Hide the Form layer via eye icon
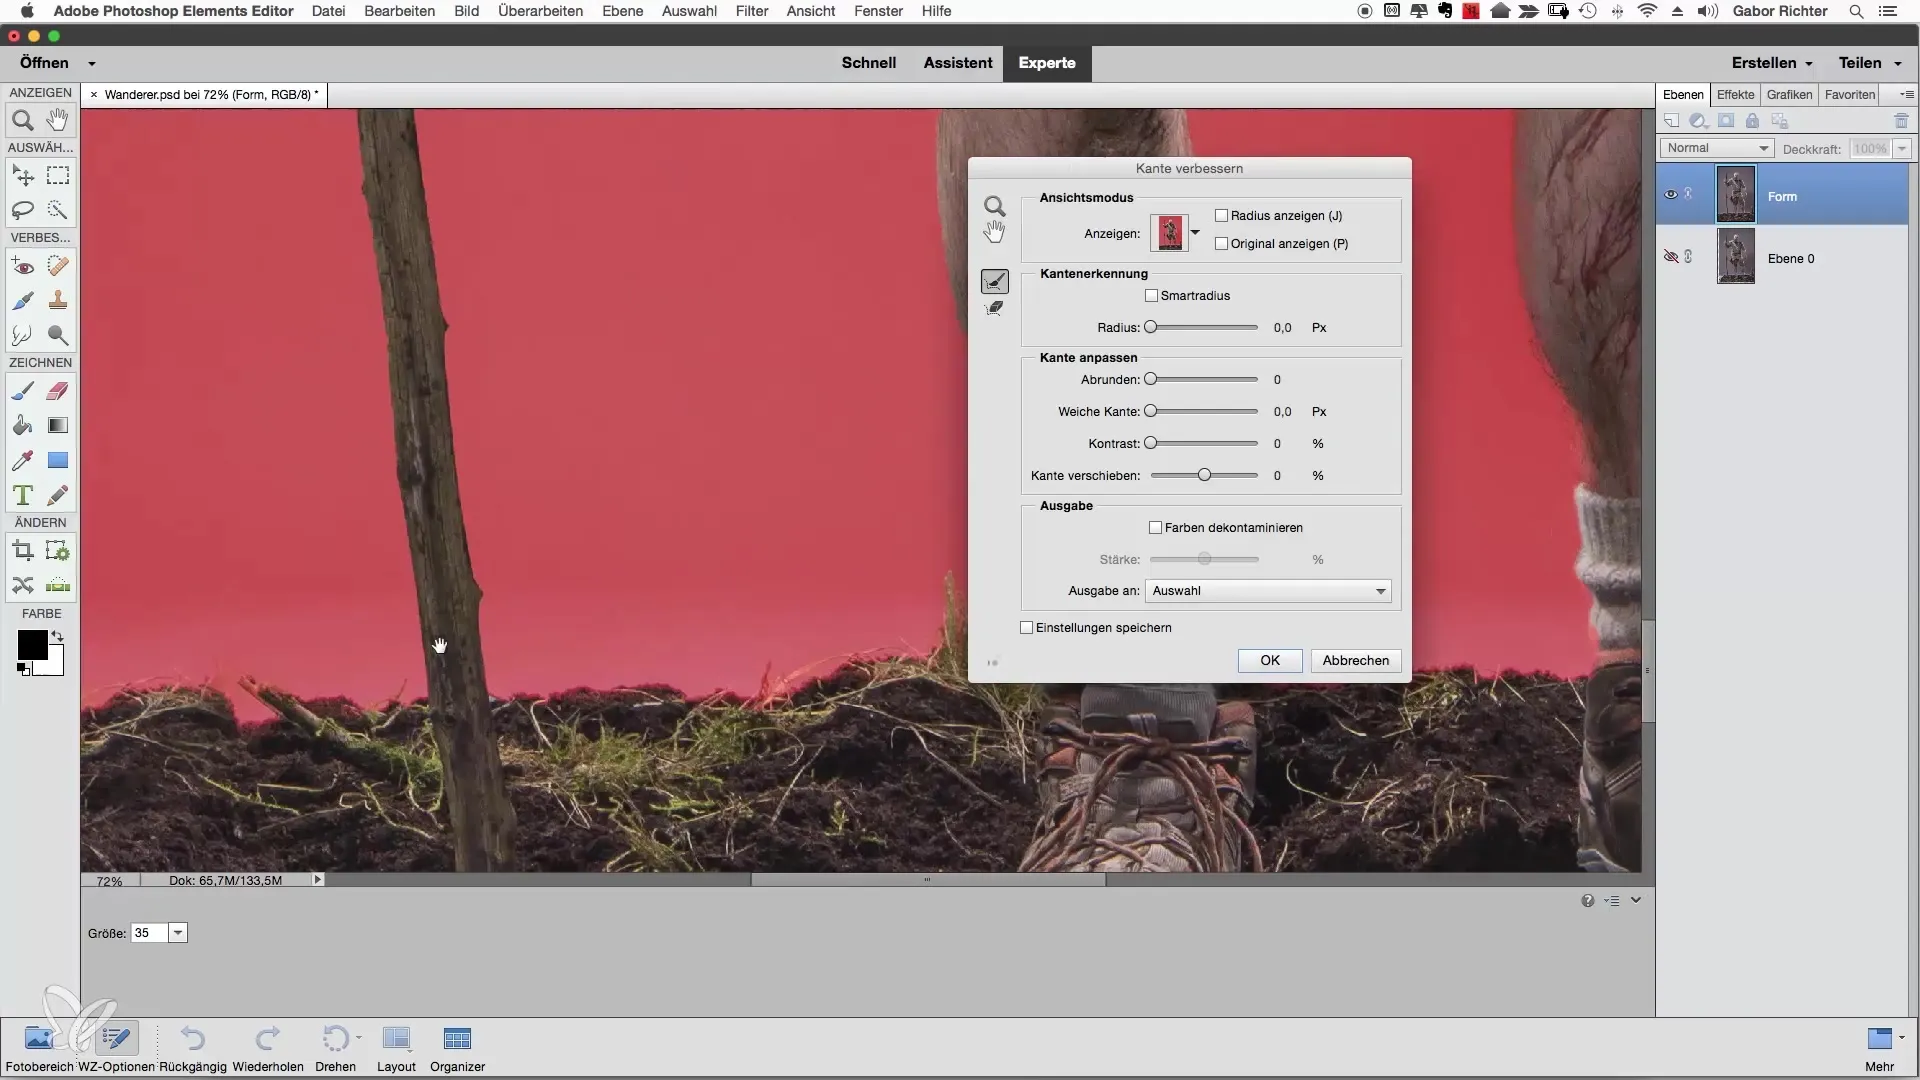The height and width of the screenshot is (1080, 1920). (x=1670, y=195)
